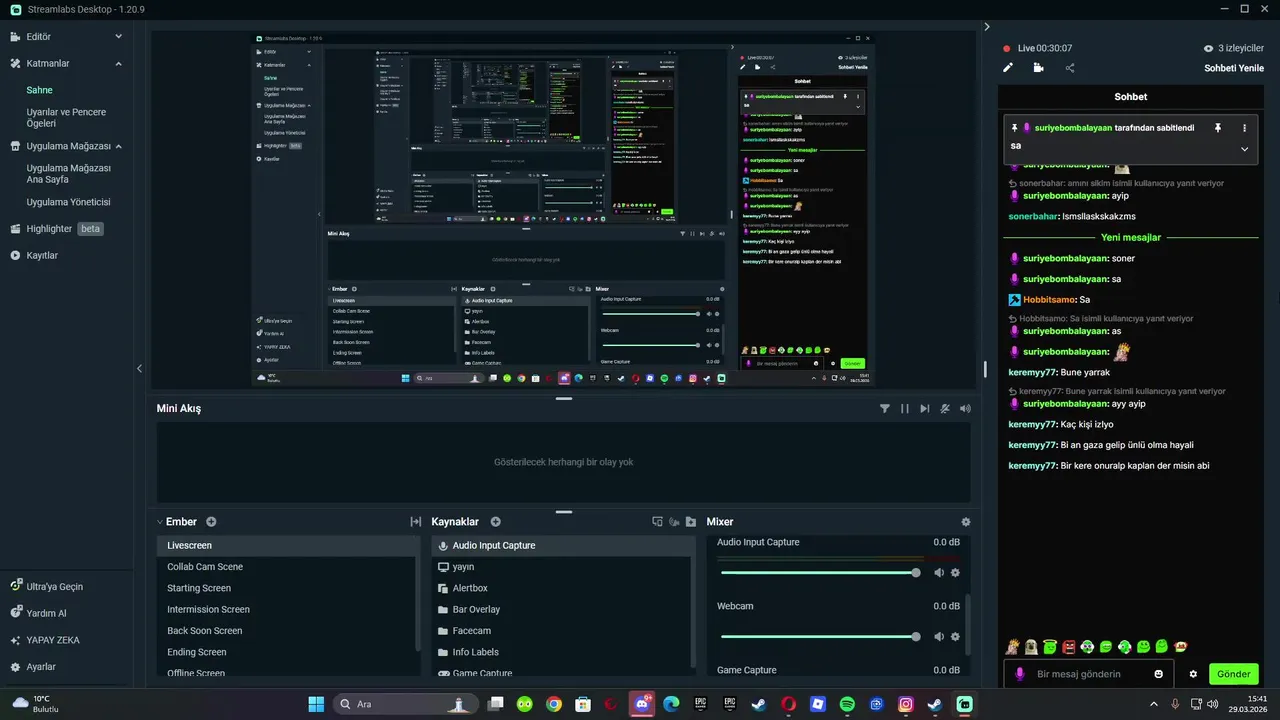Image resolution: width=1280 pixels, height=720 pixels.
Task: Send chat message with Gönder button
Action: click(1233, 674)
